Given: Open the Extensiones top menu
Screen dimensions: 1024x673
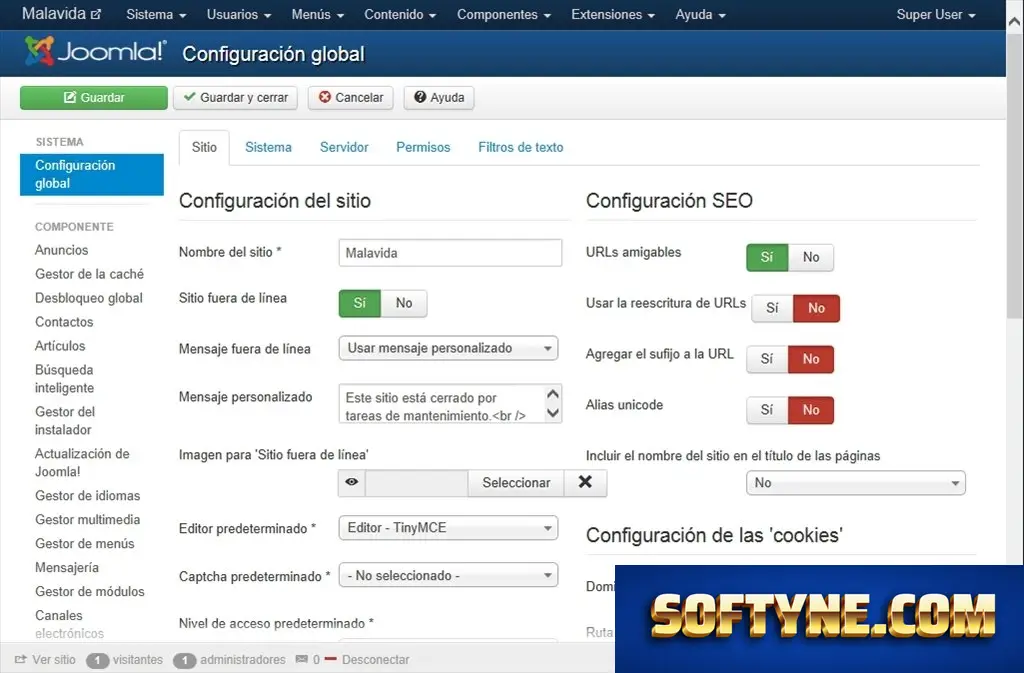Looking at the screenshot, I should point(613,14).
